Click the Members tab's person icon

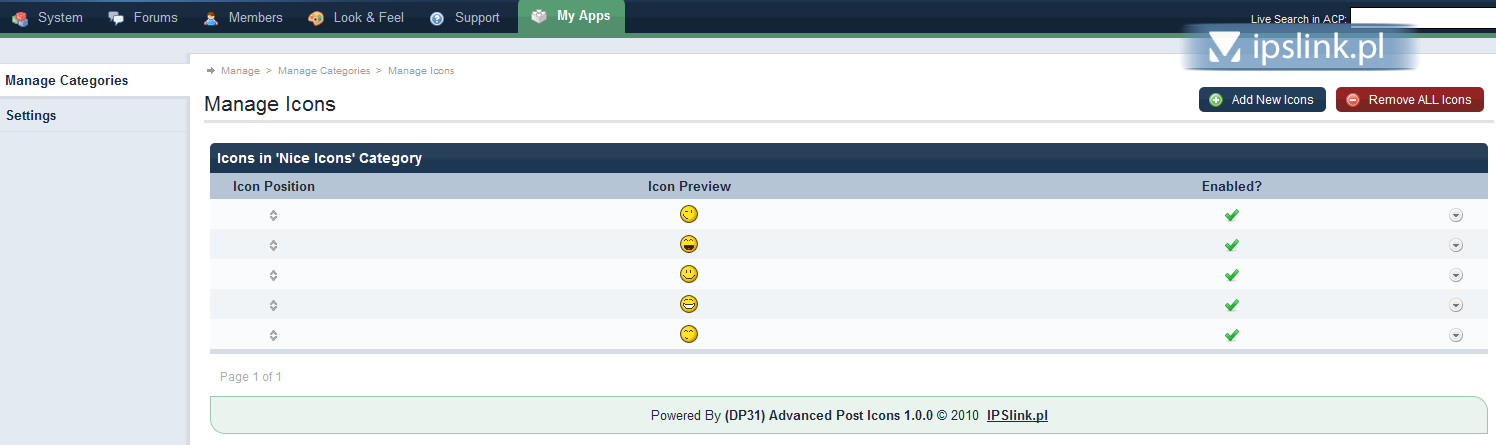click(x=211, y=18)
